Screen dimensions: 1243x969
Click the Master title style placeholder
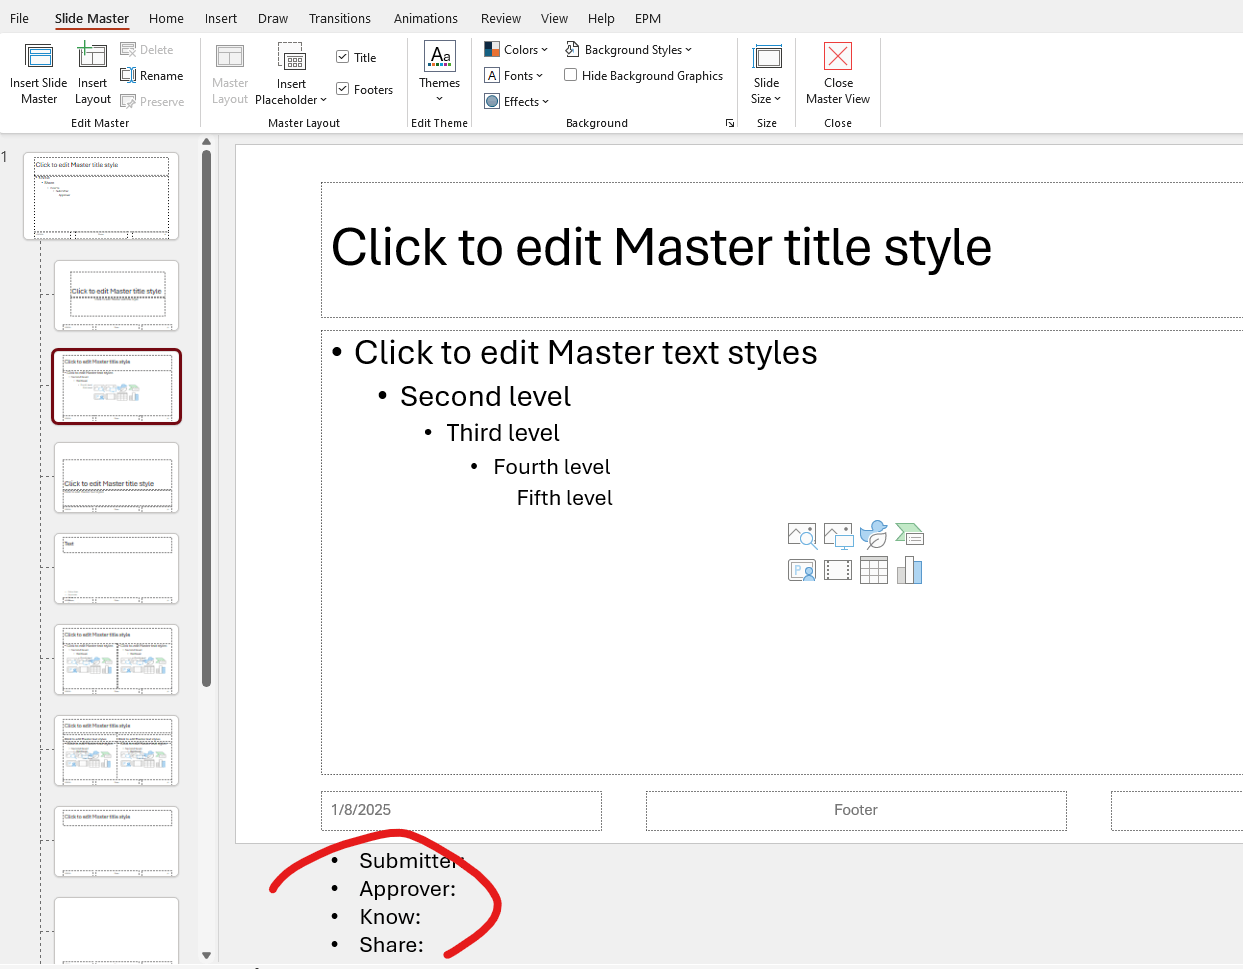(781, 249)
